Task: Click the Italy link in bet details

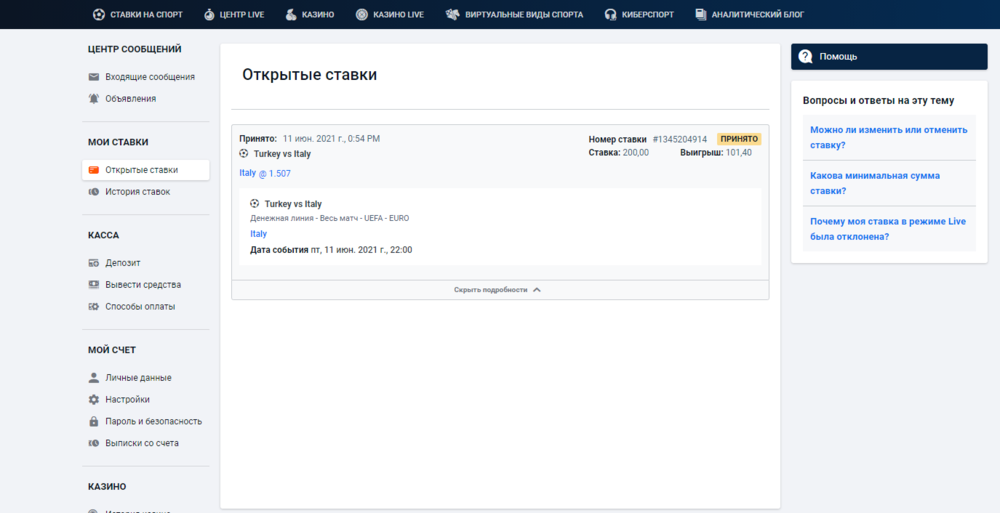Action: click(258, 234)
